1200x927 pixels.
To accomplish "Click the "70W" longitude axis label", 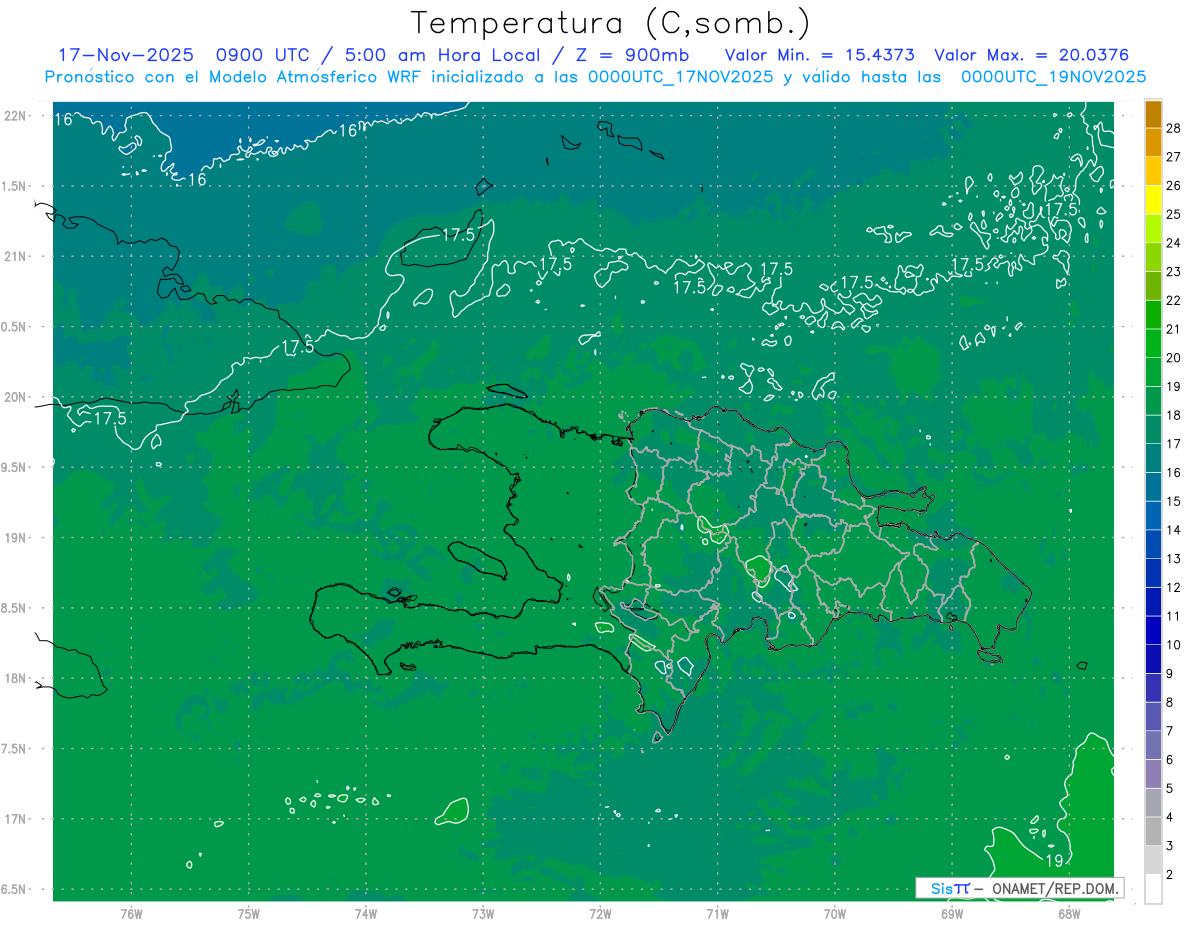I will (835, 913).
